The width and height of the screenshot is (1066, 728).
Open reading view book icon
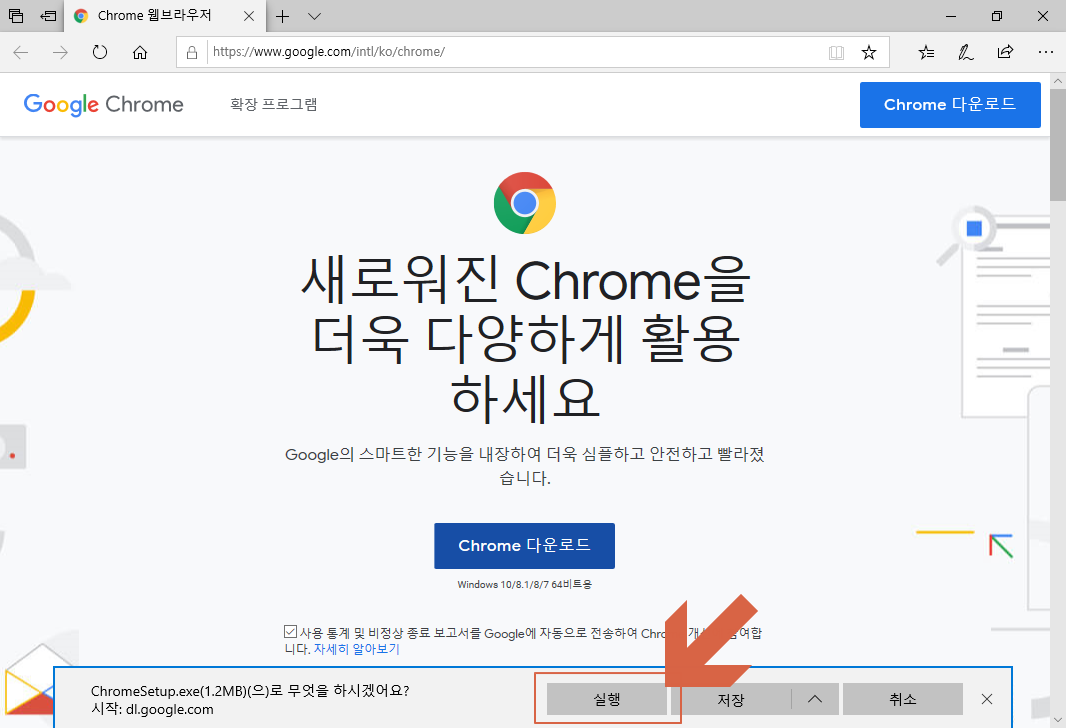pos(836,52)
